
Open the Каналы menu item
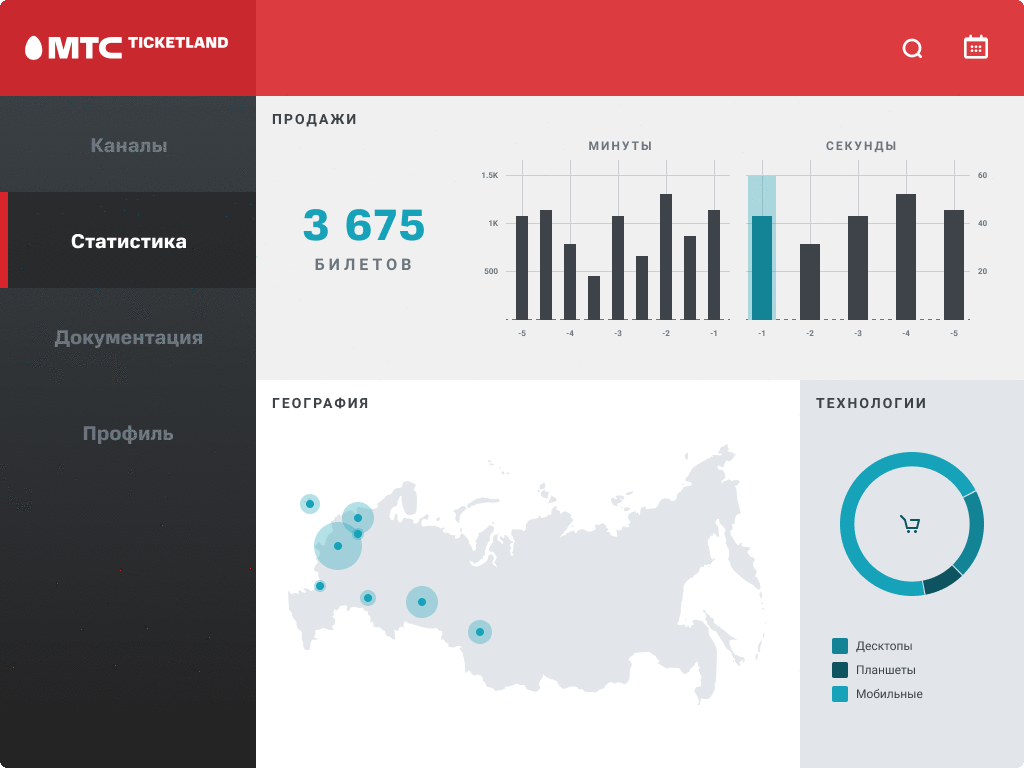tap(128, 145)
